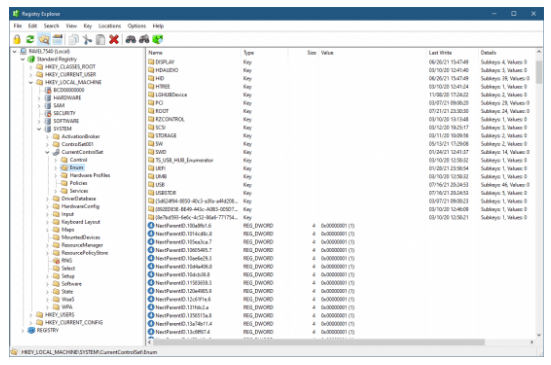This screenshot has height=365, width=551.
Task: Click the folder icon of the DISPLAY key
Action: click(x=151, y=62)
